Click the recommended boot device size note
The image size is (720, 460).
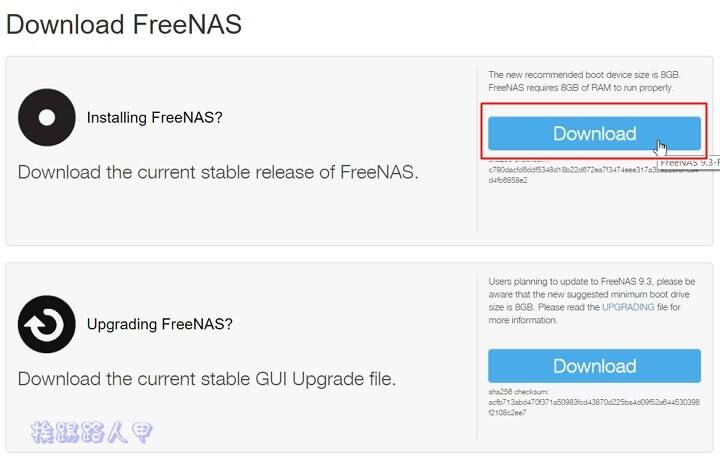(x=584, y=74)
